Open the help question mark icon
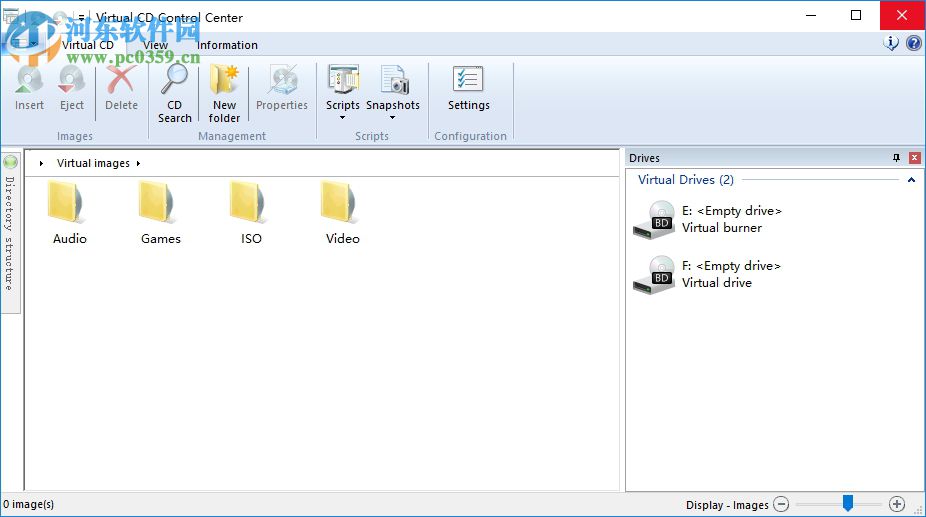The width and height of the screenshot is (926, 517). click(914, 43)
